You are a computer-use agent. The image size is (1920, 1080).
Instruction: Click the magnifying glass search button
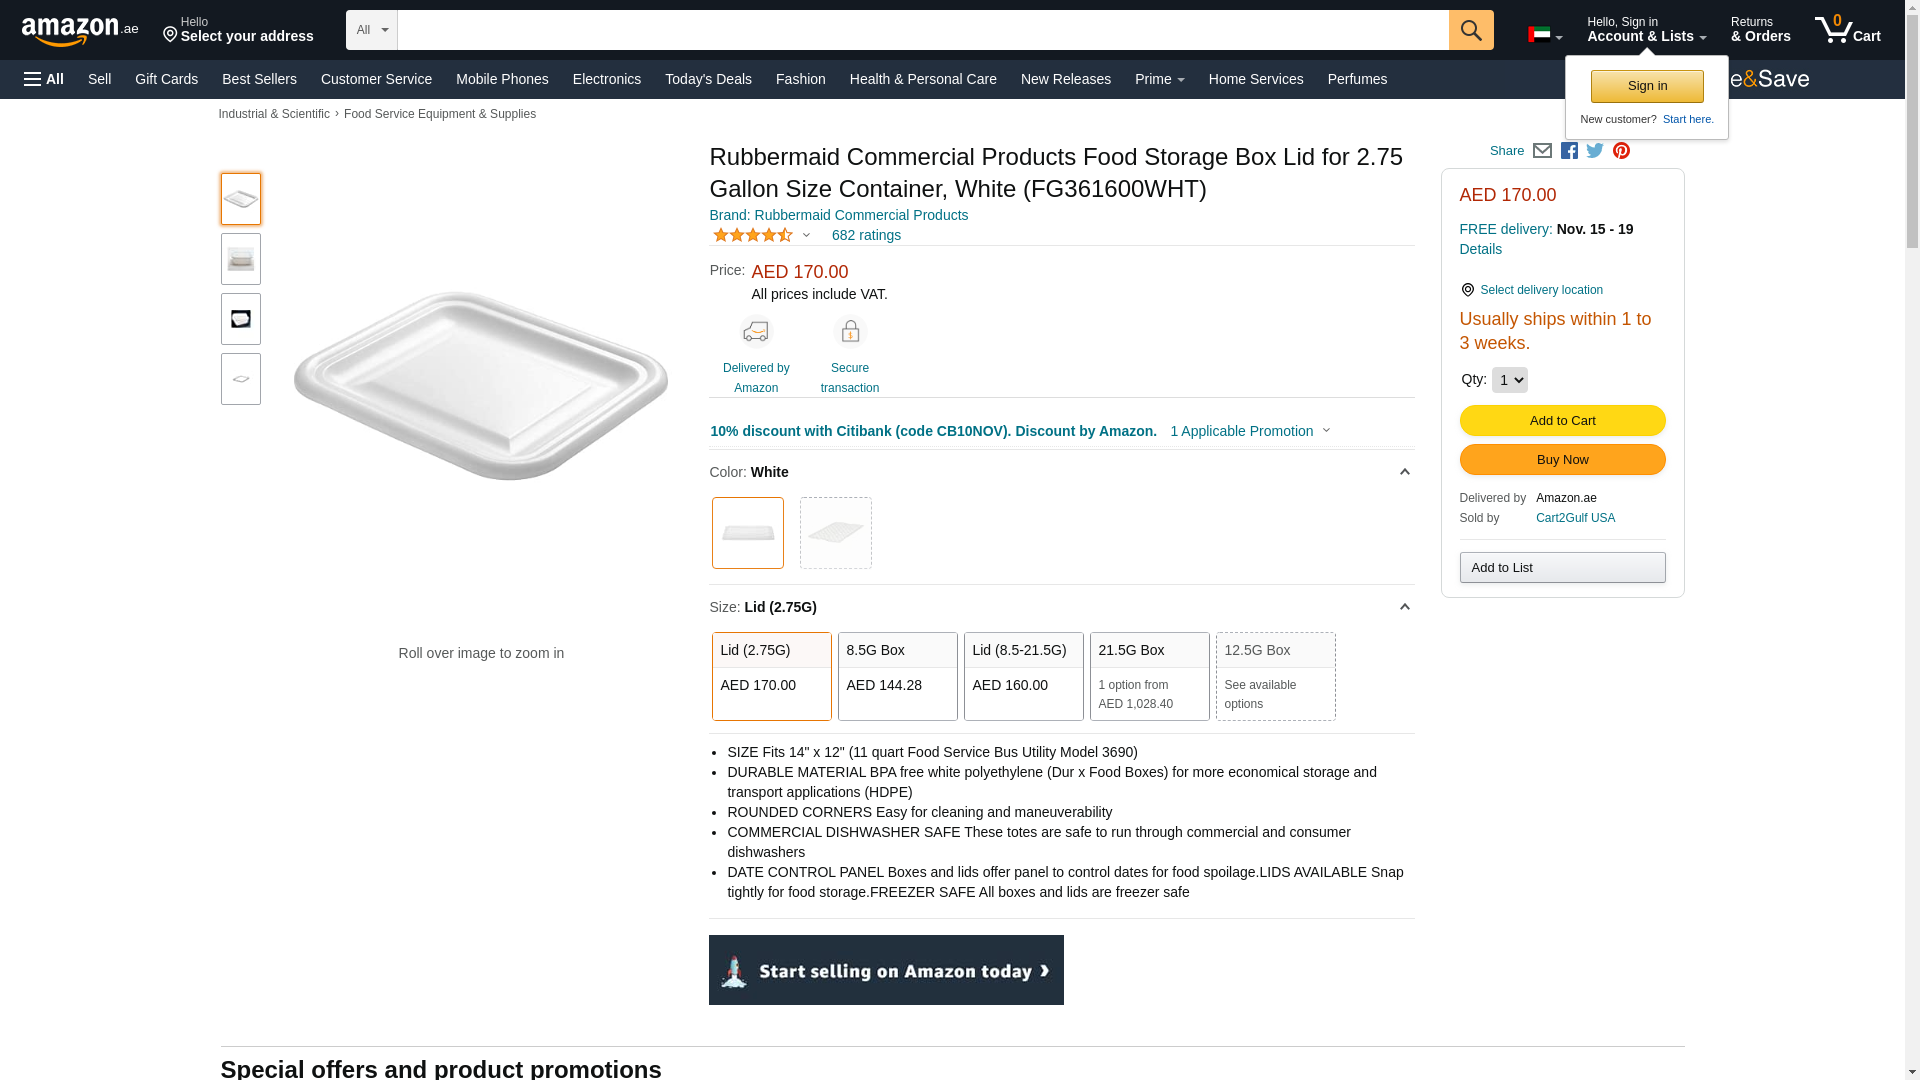click(1470, 30)
